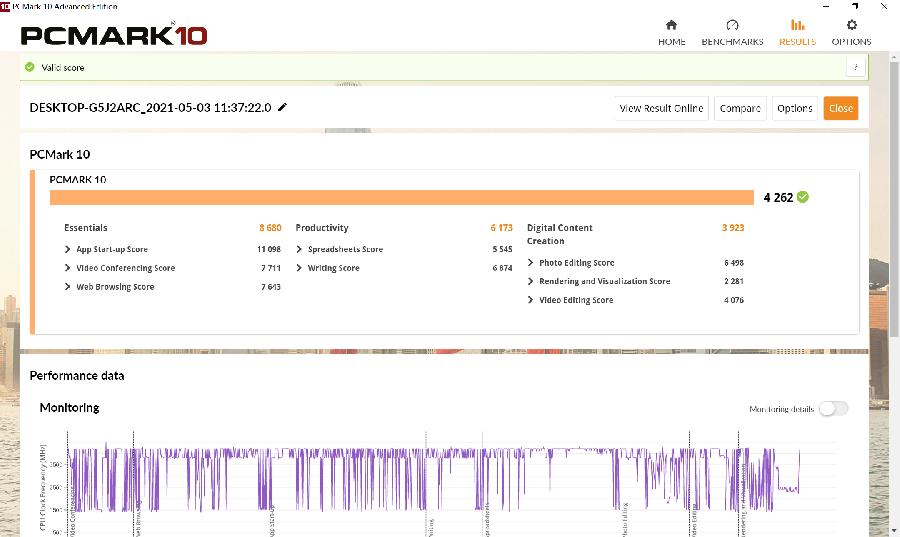Viewport: 900px width, 537px height.
Task: Select the Results bar chart icon
Action: tap(797, 25)
